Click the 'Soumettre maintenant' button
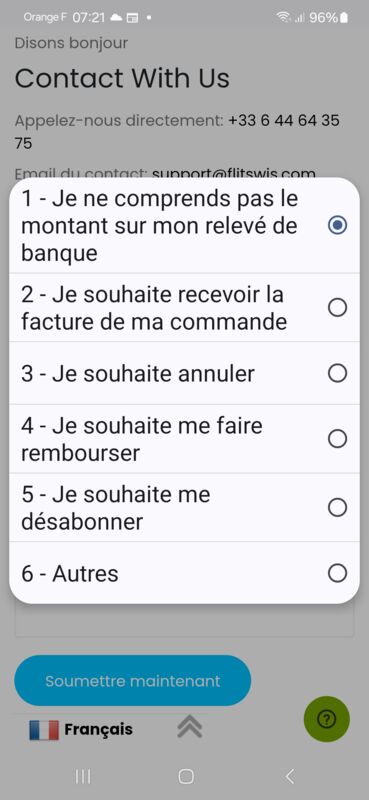Viewport: 369px width, 800px height. tap(133, 681)
